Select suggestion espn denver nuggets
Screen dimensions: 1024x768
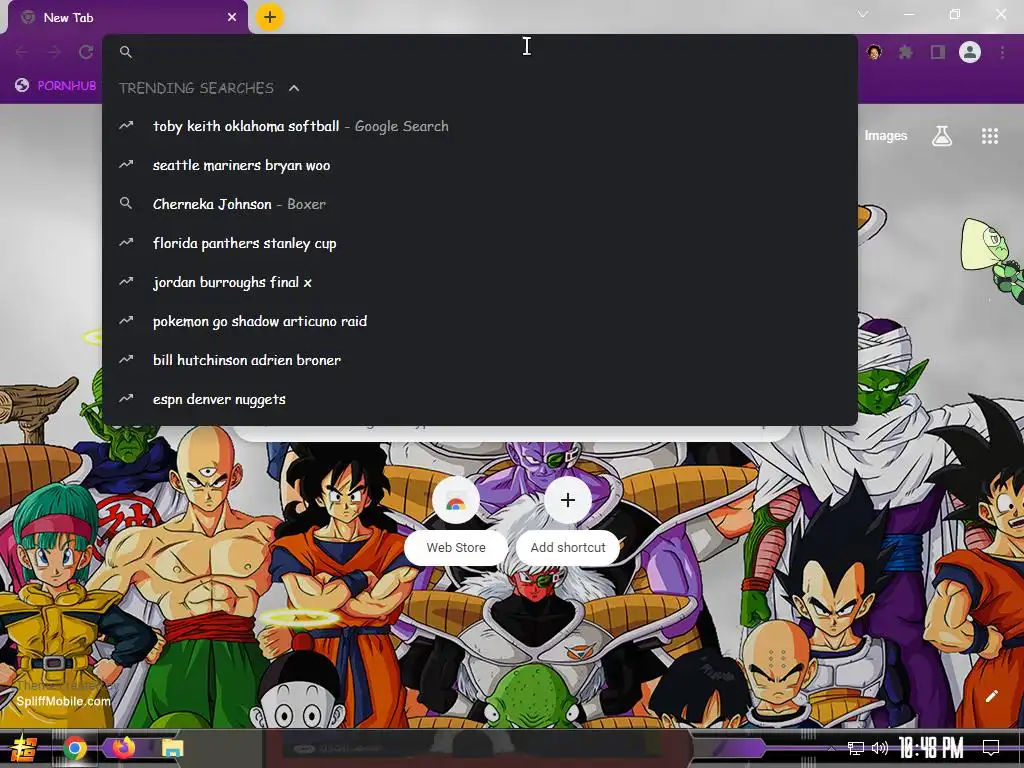point(480,399)
